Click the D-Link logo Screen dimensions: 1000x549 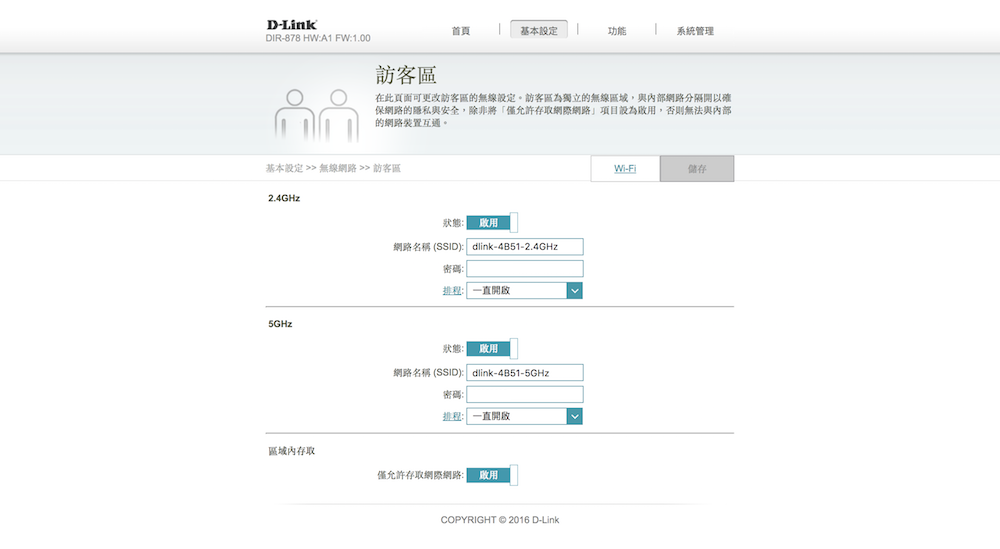(x=292, y=25)
